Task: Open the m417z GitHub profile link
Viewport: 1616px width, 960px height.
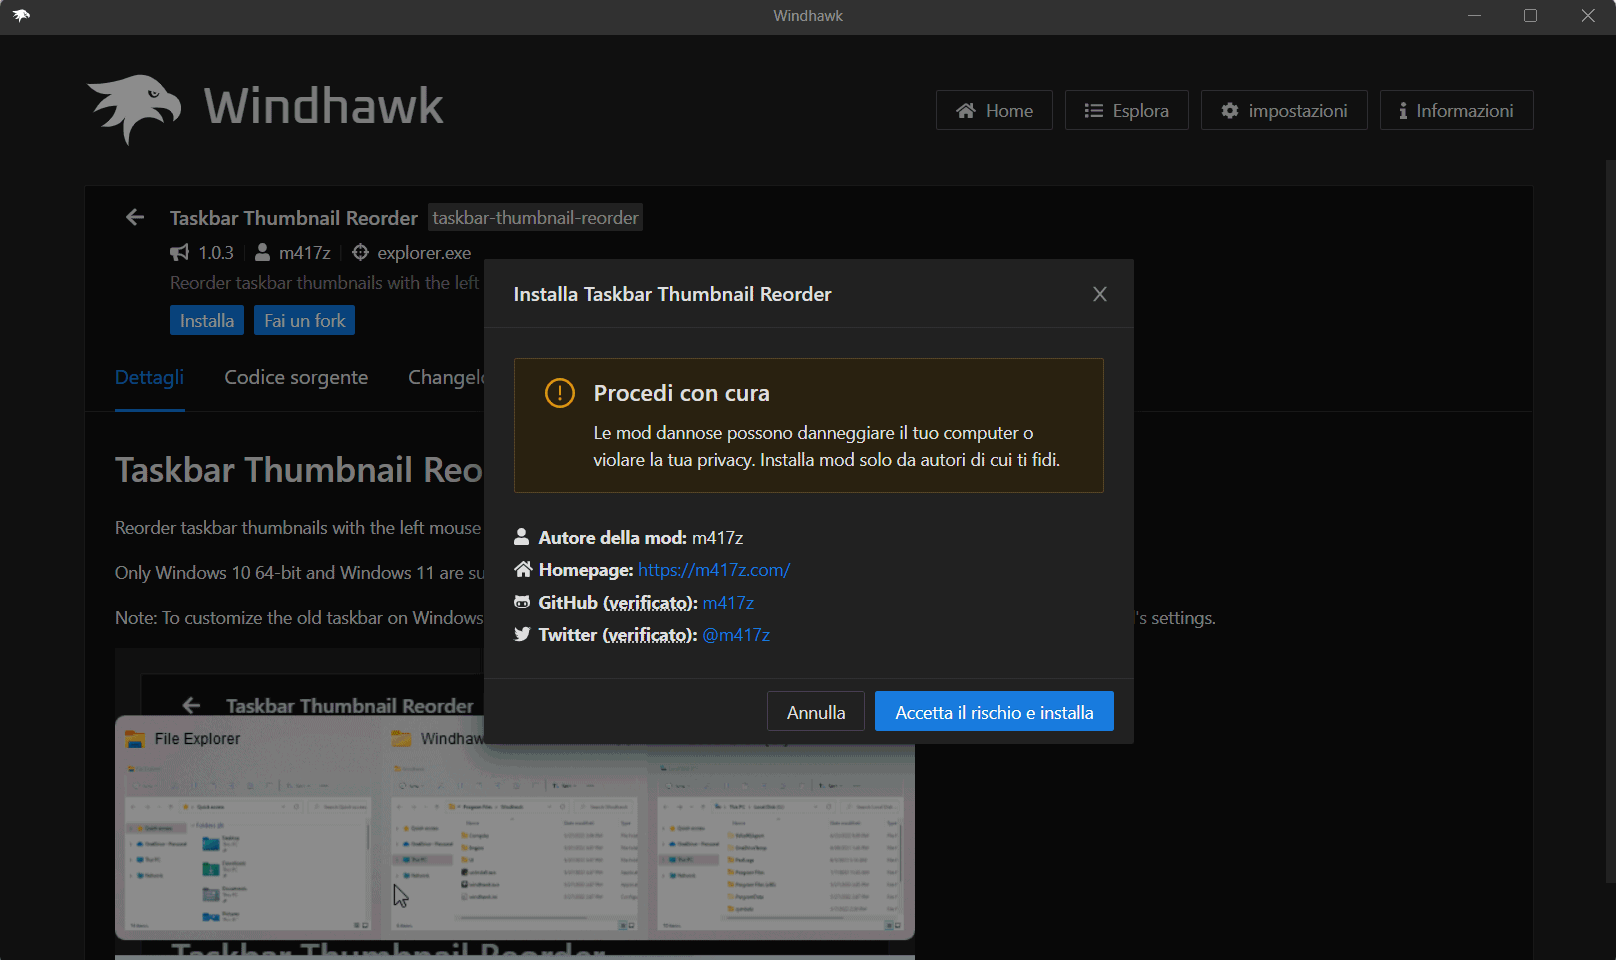Action: coord(728,603)
